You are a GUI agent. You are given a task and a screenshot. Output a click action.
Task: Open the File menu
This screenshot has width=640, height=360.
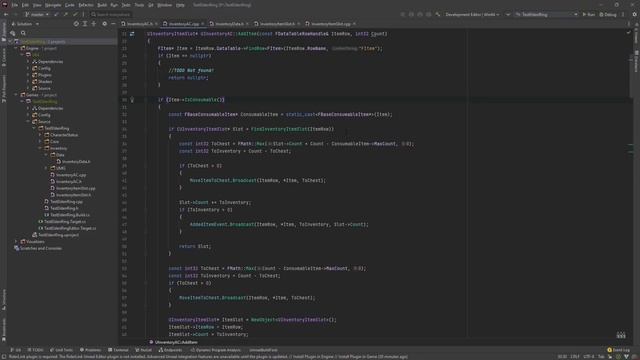15,5
